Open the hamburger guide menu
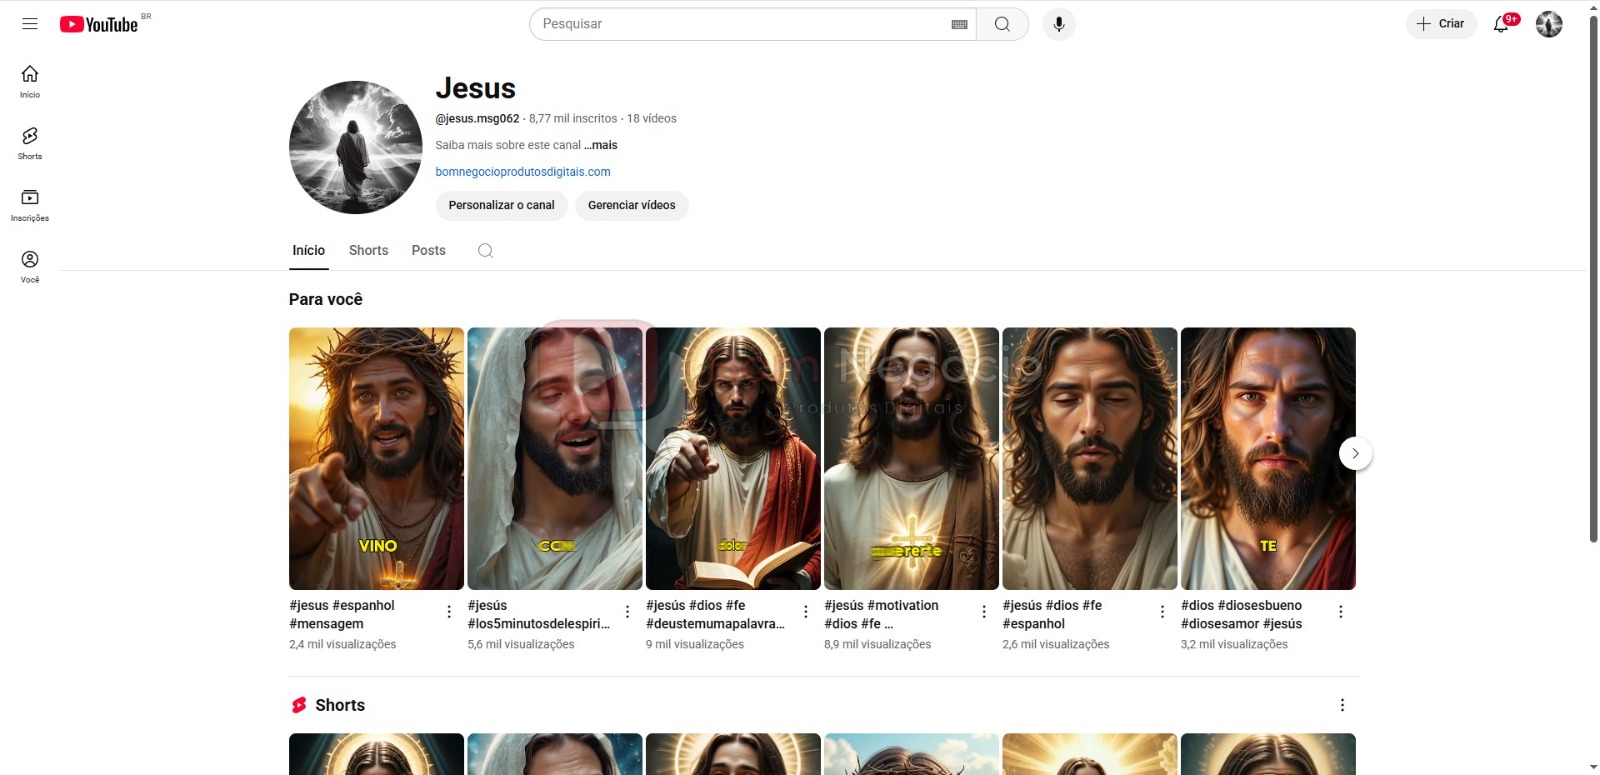The height and width of the screenshot is (775, 1600). 30,24
